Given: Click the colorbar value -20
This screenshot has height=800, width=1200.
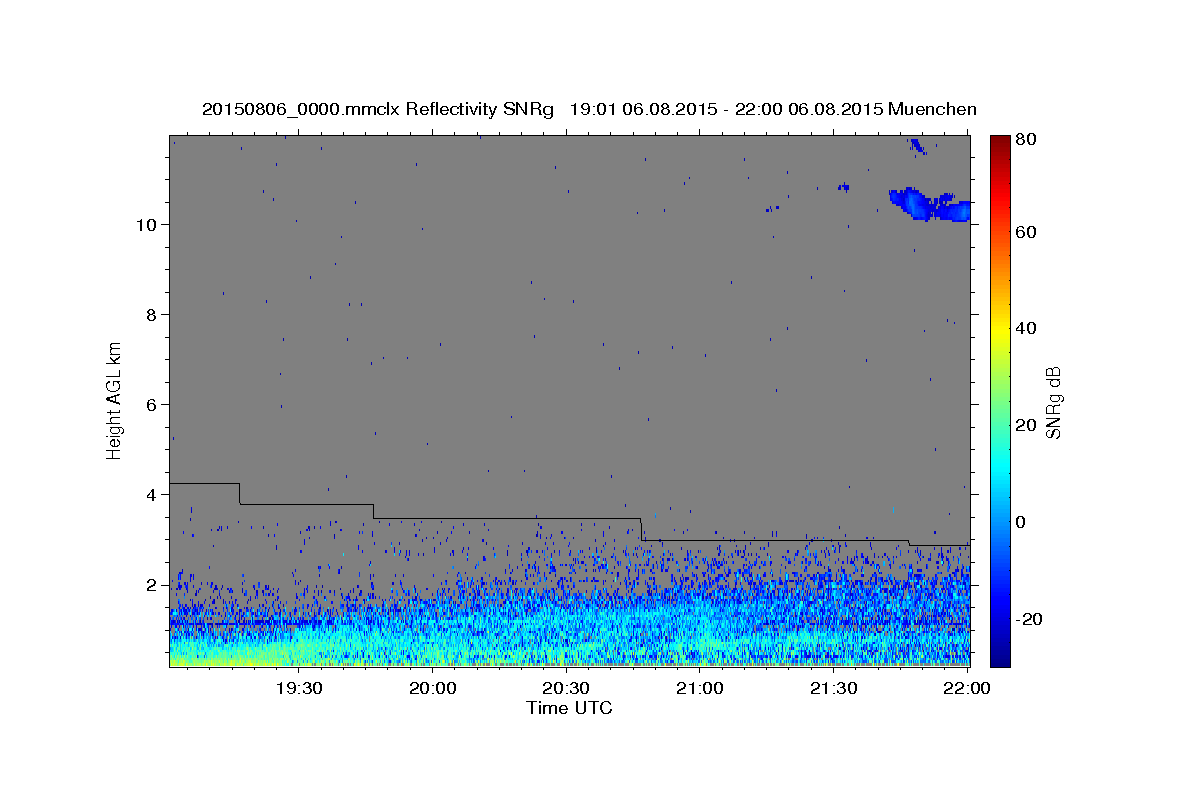Looking at the screenshot, I should [1030, 619].
